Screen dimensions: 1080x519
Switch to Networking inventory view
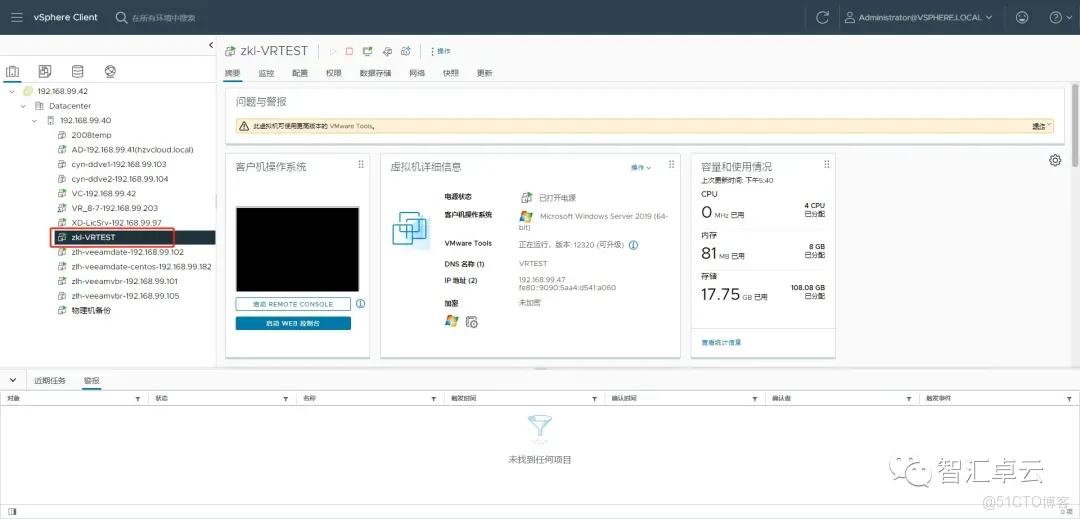[110, 72]
